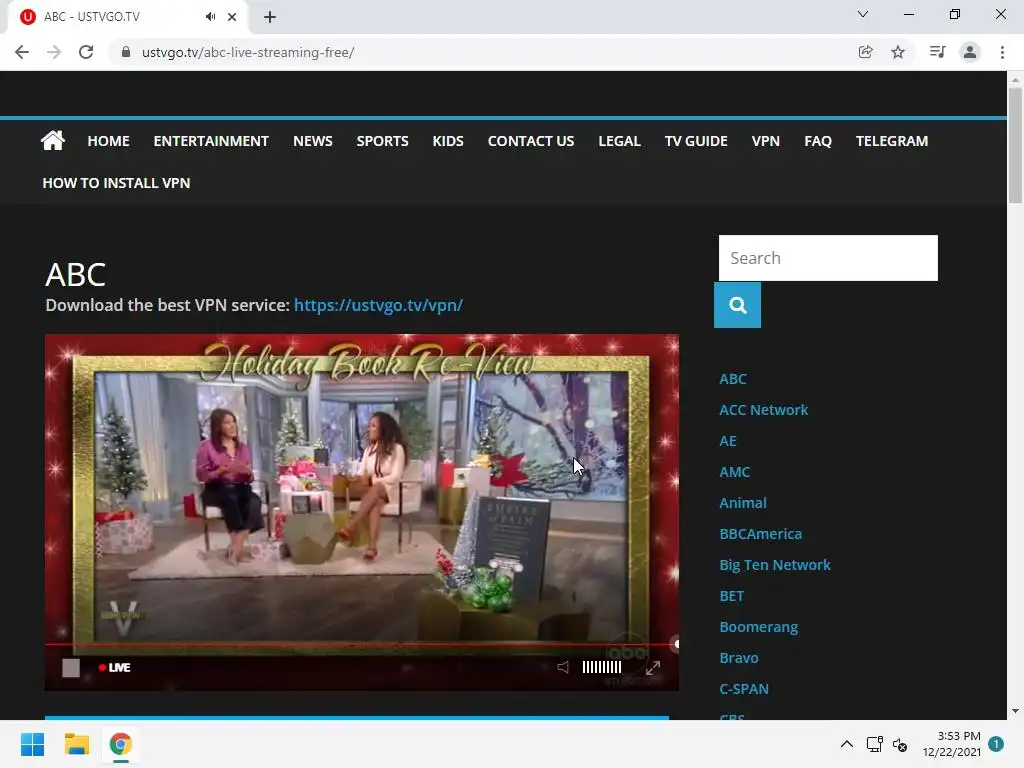Image resolution: width=1024 pixels, height=768 pixels.
Task: Open the TV GUIDE menu item
Action: [x=696, y=141]
